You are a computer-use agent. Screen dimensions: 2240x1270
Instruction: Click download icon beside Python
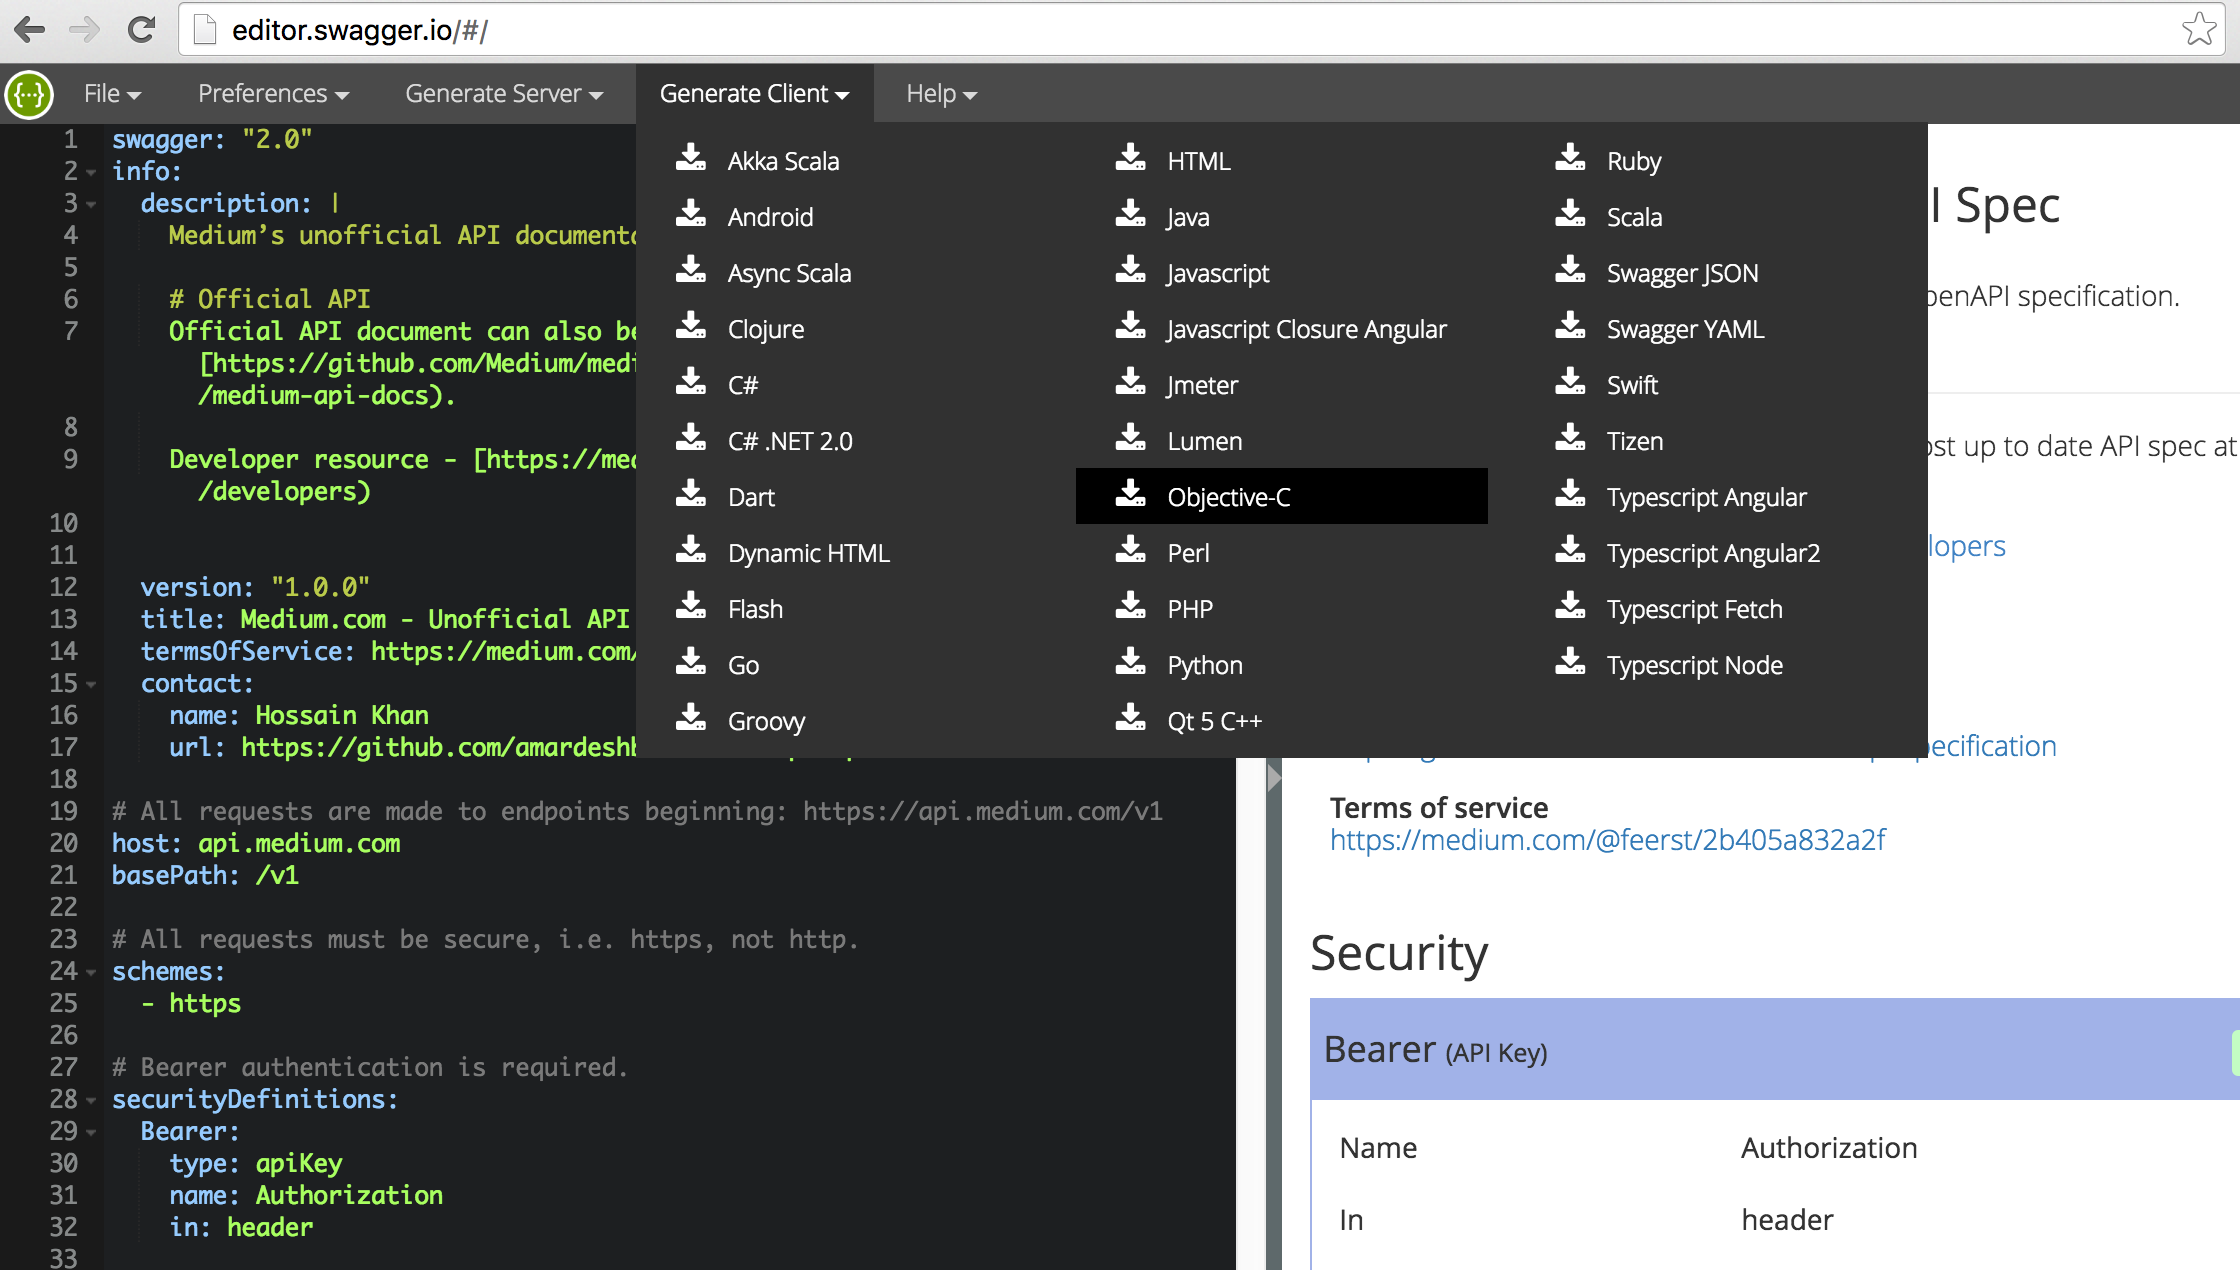[1131, 661]
